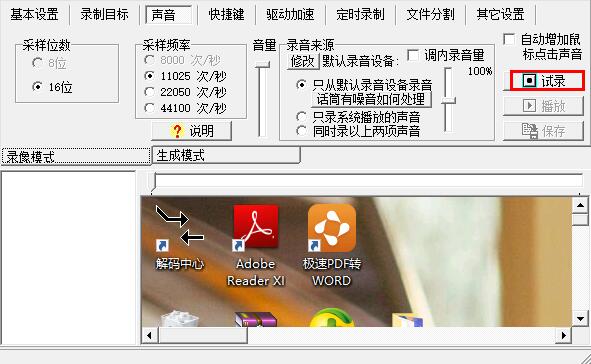The height and width of the screenshot is (364, 591).
Task: Select the 声音 tab
Action: pos(168,15)
